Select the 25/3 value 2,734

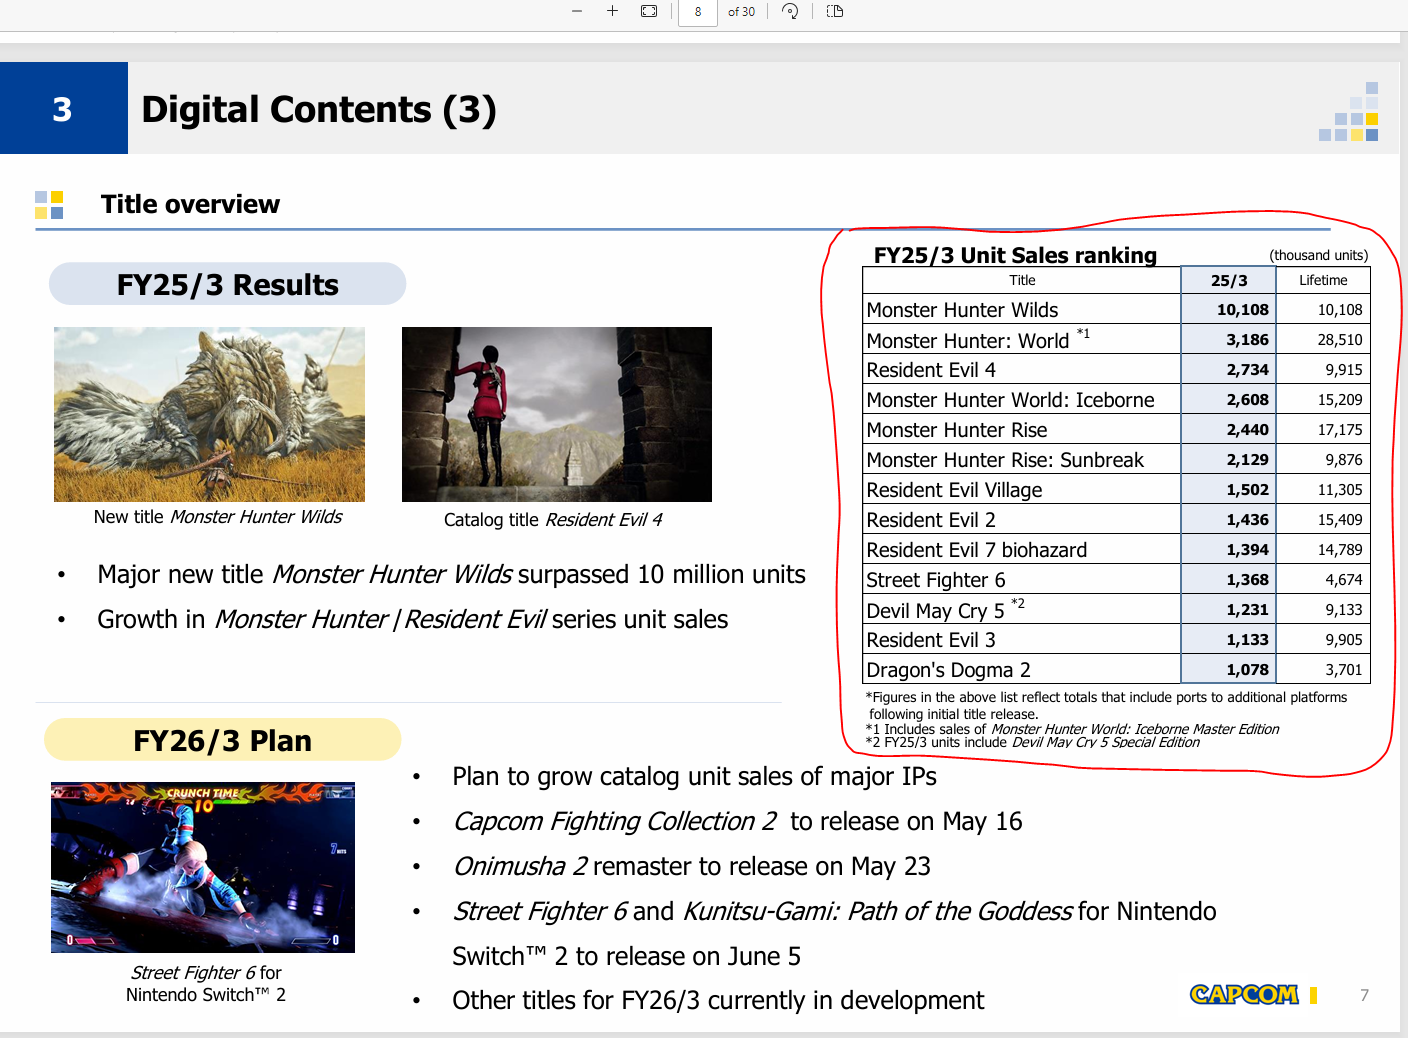point(1247,370)
